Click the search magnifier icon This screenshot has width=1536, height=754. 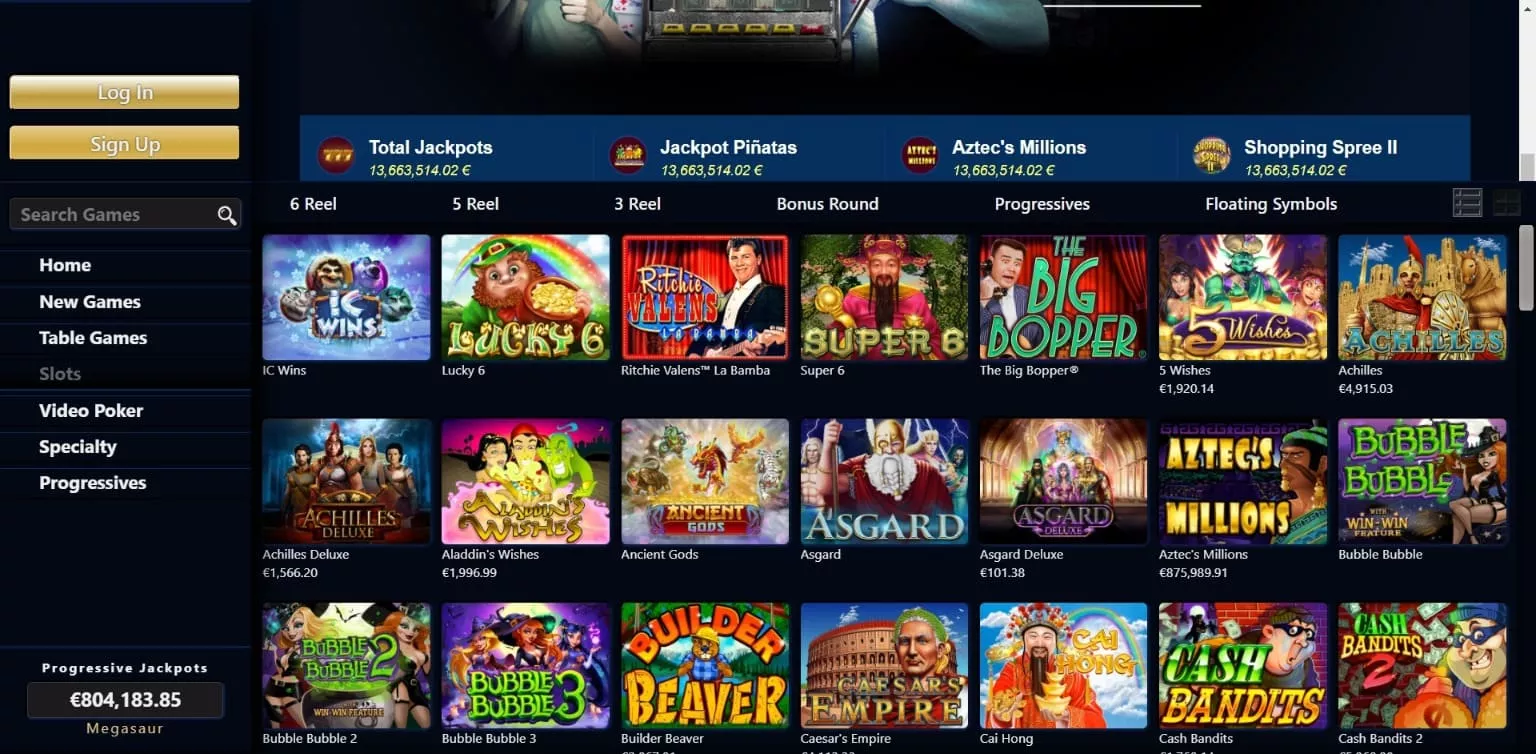[227, 215]
